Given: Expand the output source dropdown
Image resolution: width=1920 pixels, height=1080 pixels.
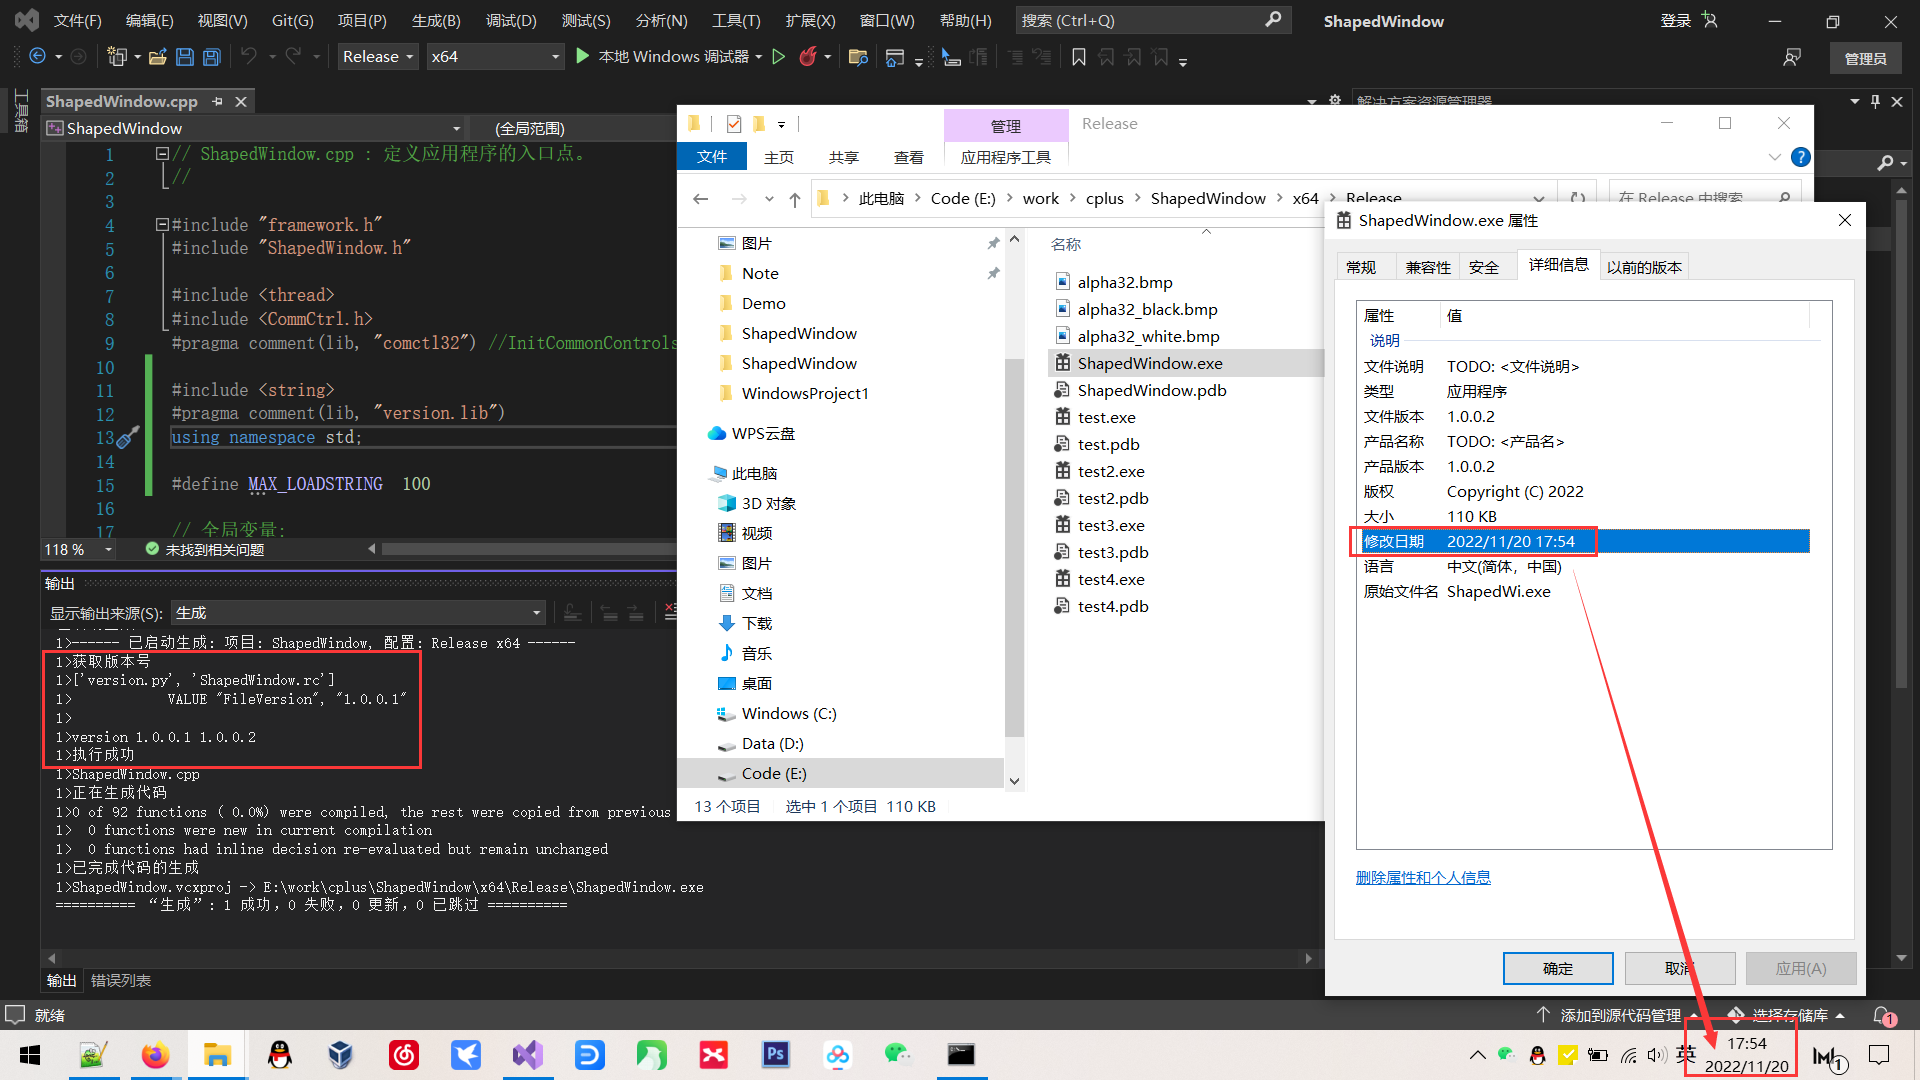Looking at the screenshot, I should pyautogui.click(x=536, y=613).
